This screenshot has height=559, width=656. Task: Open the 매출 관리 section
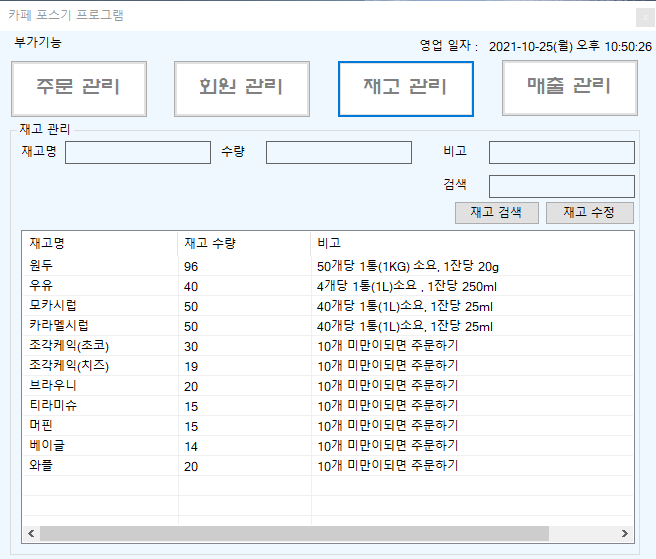click(570, 88)
